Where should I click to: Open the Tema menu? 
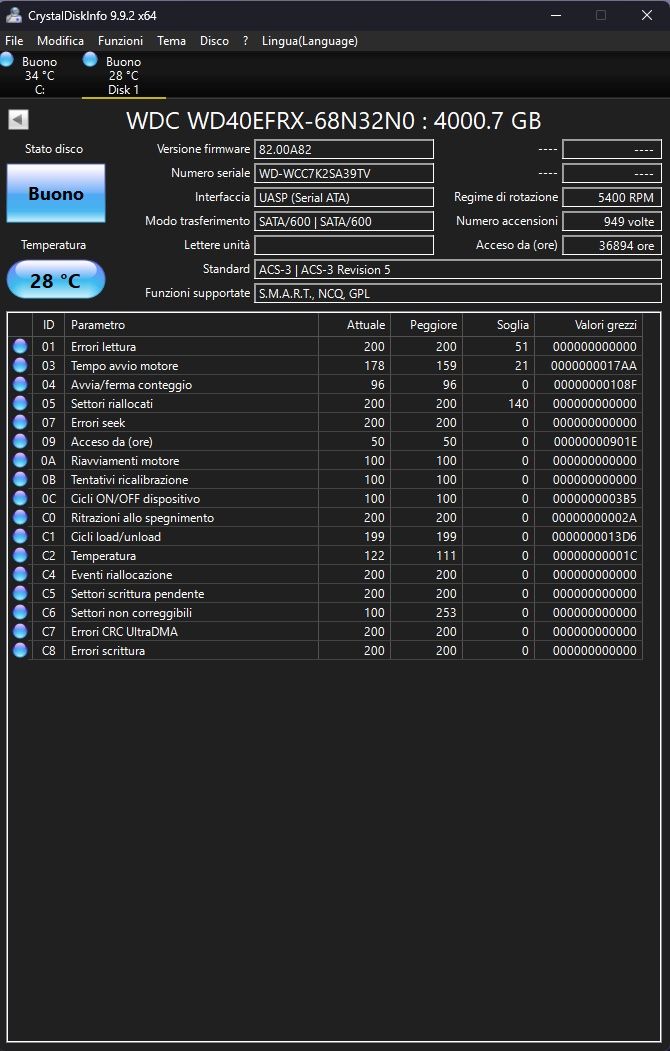click(172, 41)
